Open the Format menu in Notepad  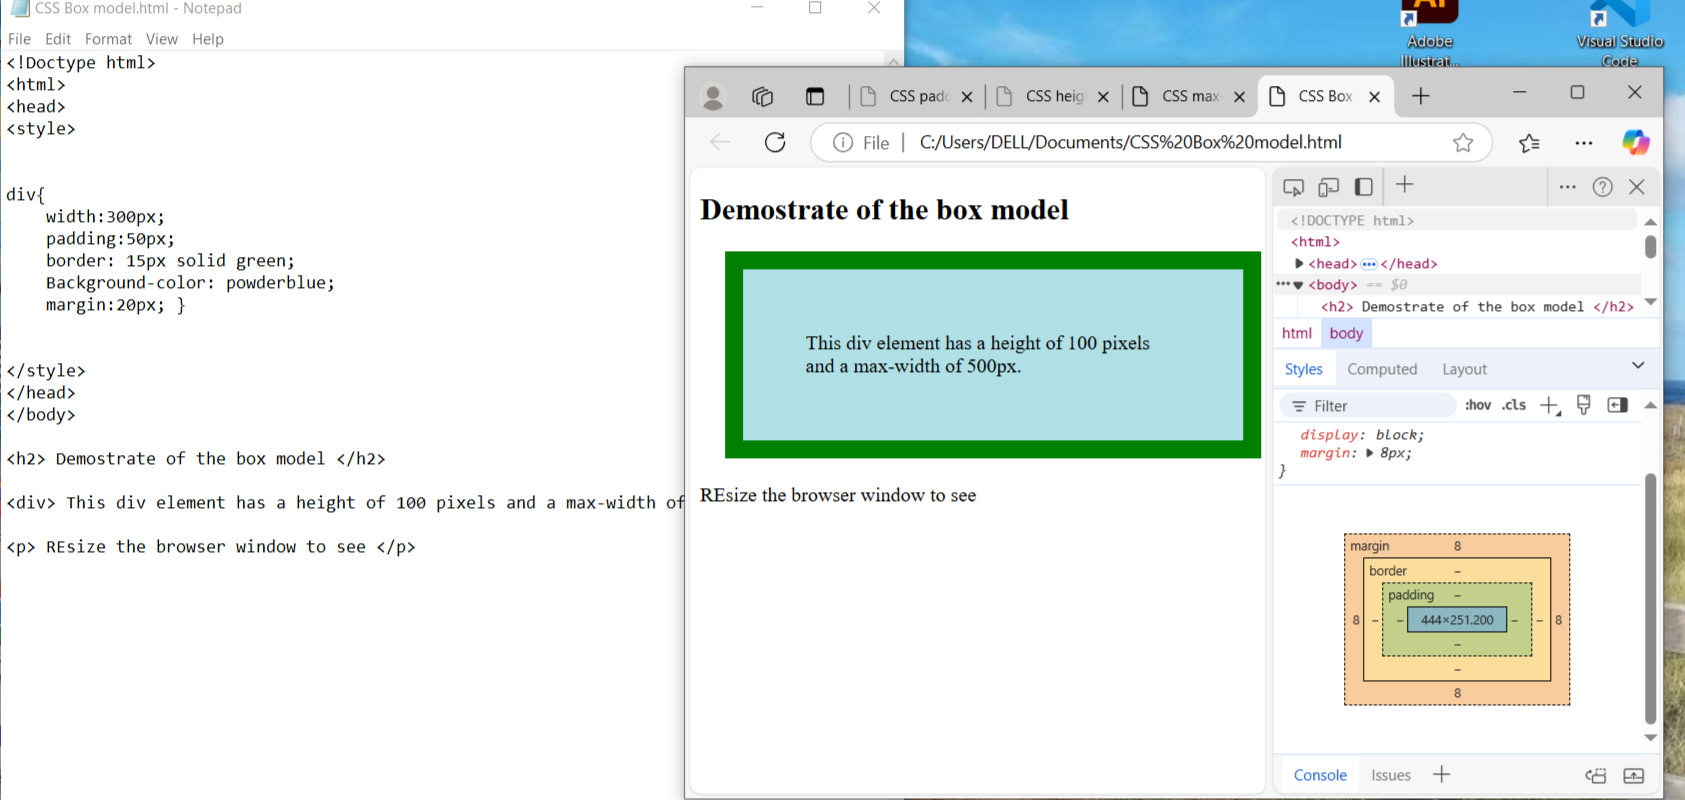tap(108, 39)
